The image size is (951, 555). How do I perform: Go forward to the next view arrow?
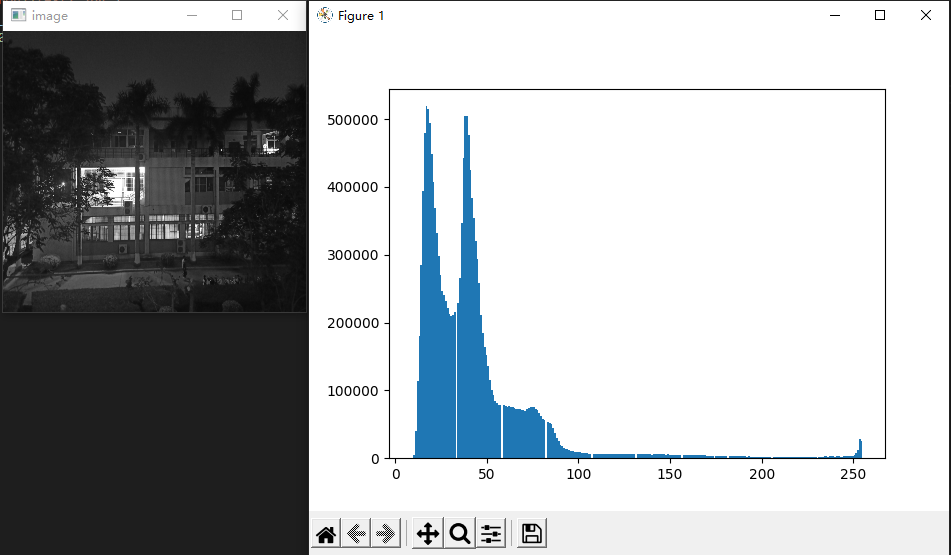click(386, 534)
